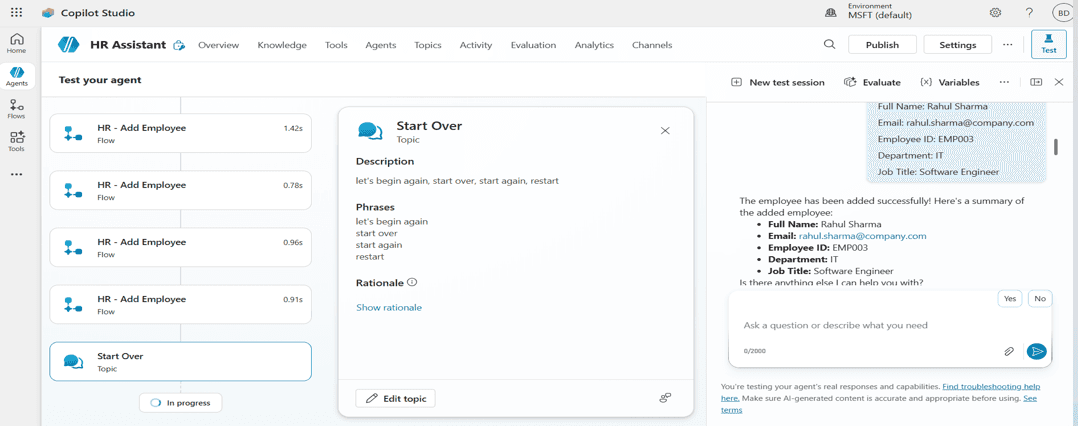Expand Show rationale

pyautogui.click(x=388, y=307)
